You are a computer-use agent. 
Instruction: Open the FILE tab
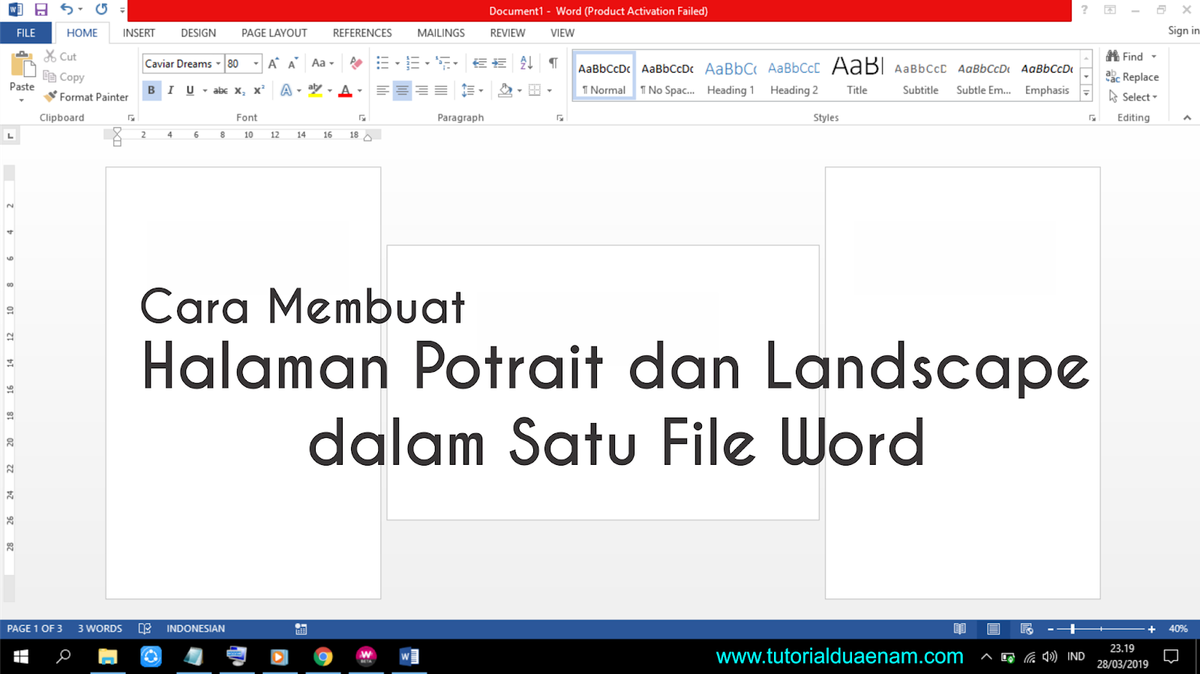click(x=26, y=33)
